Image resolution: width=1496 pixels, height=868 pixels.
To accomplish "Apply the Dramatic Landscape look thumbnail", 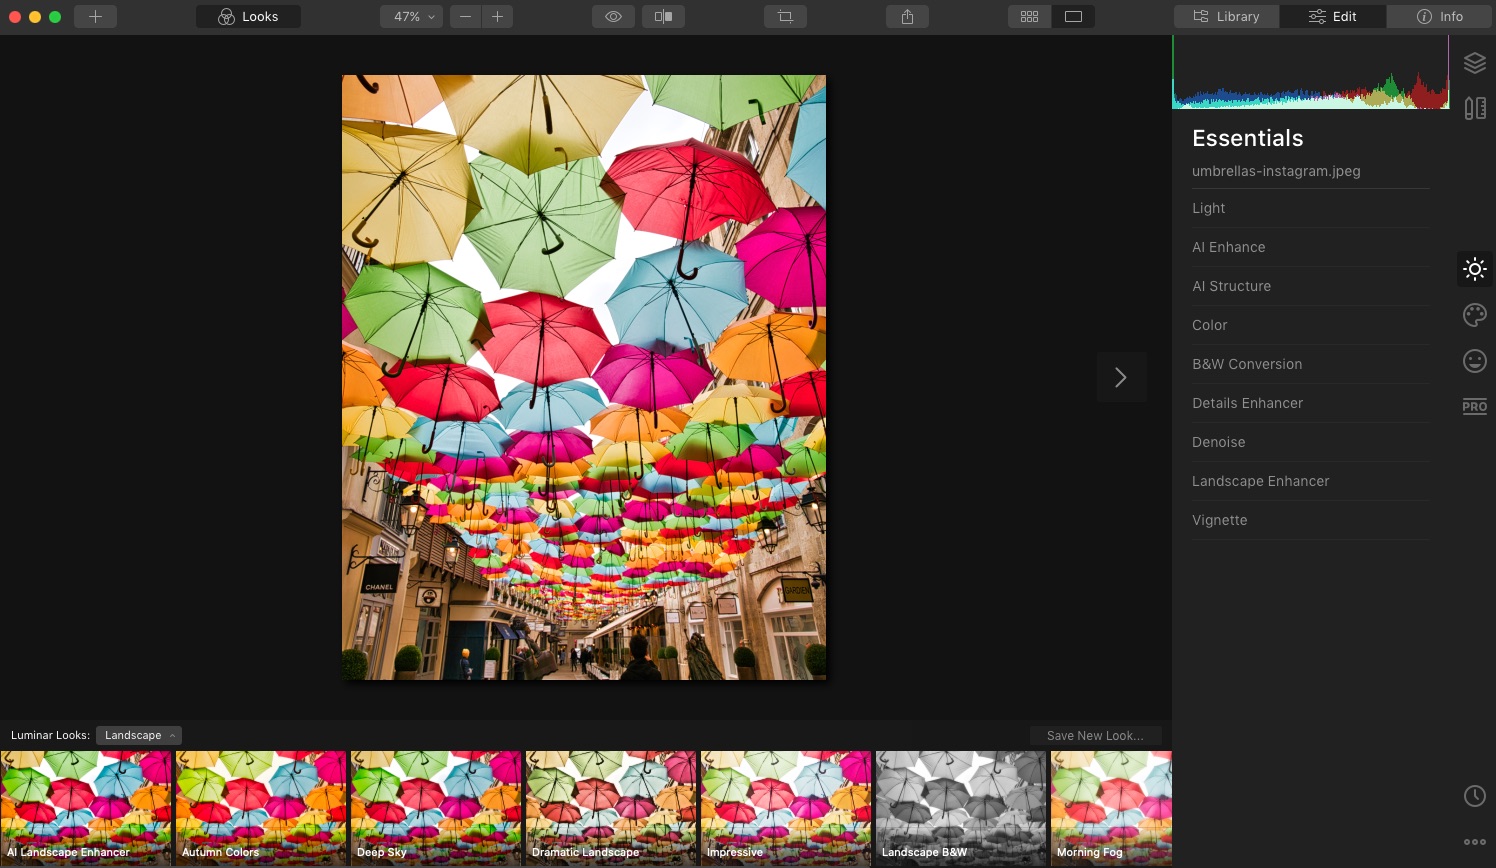I will (611, 808).
